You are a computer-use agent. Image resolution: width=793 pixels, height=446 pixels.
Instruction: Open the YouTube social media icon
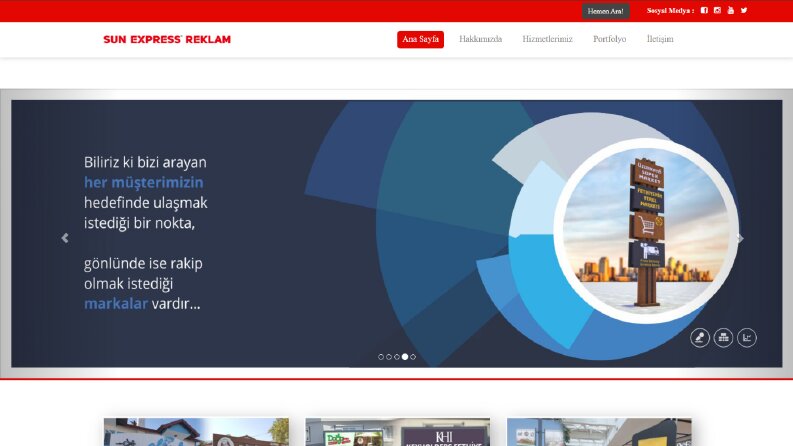coord(730,10)
